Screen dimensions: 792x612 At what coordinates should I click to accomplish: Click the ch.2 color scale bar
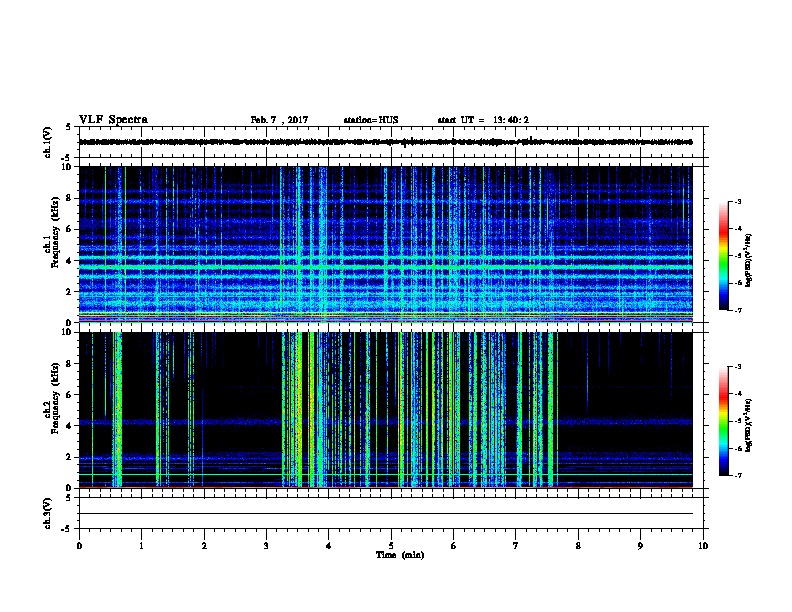click(x=724, y=421)
